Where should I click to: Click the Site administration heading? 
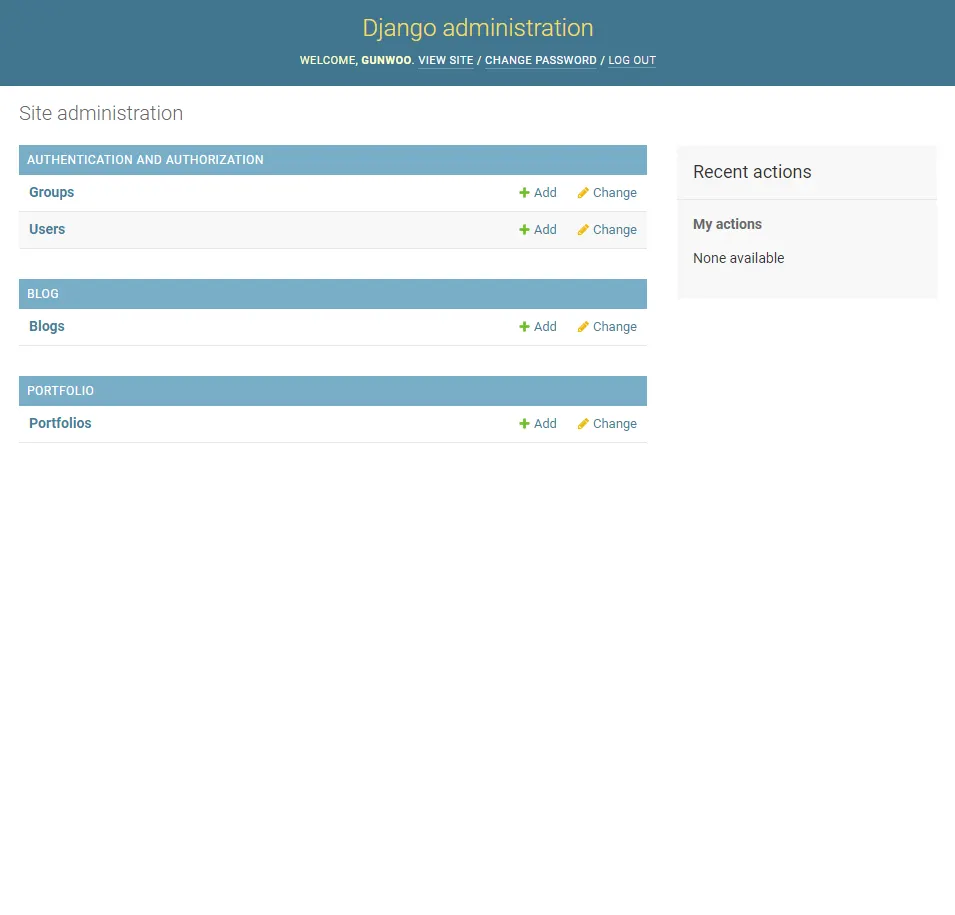click(101, 113)
